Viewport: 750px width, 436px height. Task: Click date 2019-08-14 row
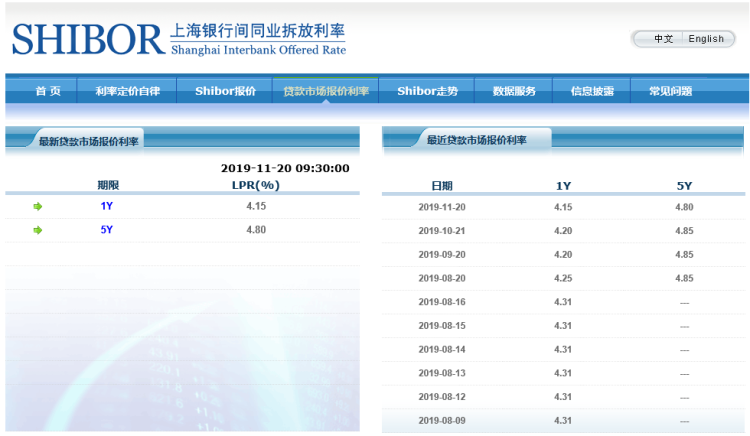click(x=441, y=349)
